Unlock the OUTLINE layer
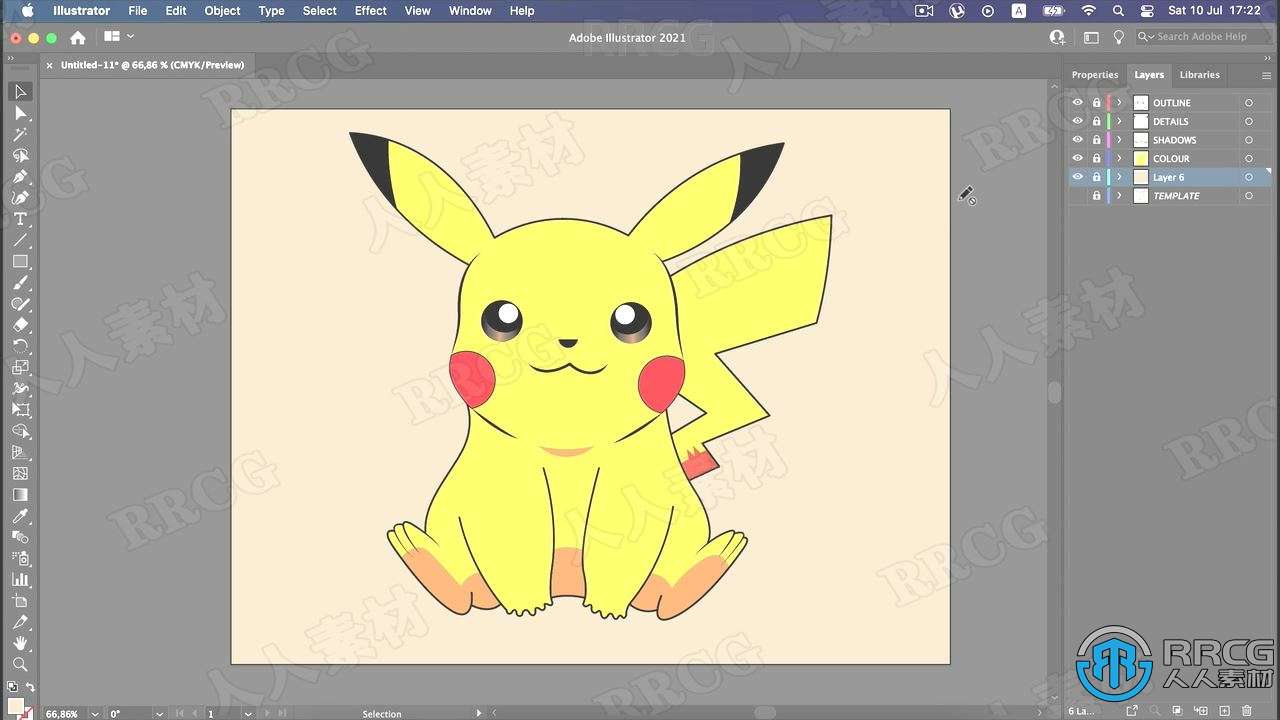1280x720 pixels. [x=1096, y=103]
